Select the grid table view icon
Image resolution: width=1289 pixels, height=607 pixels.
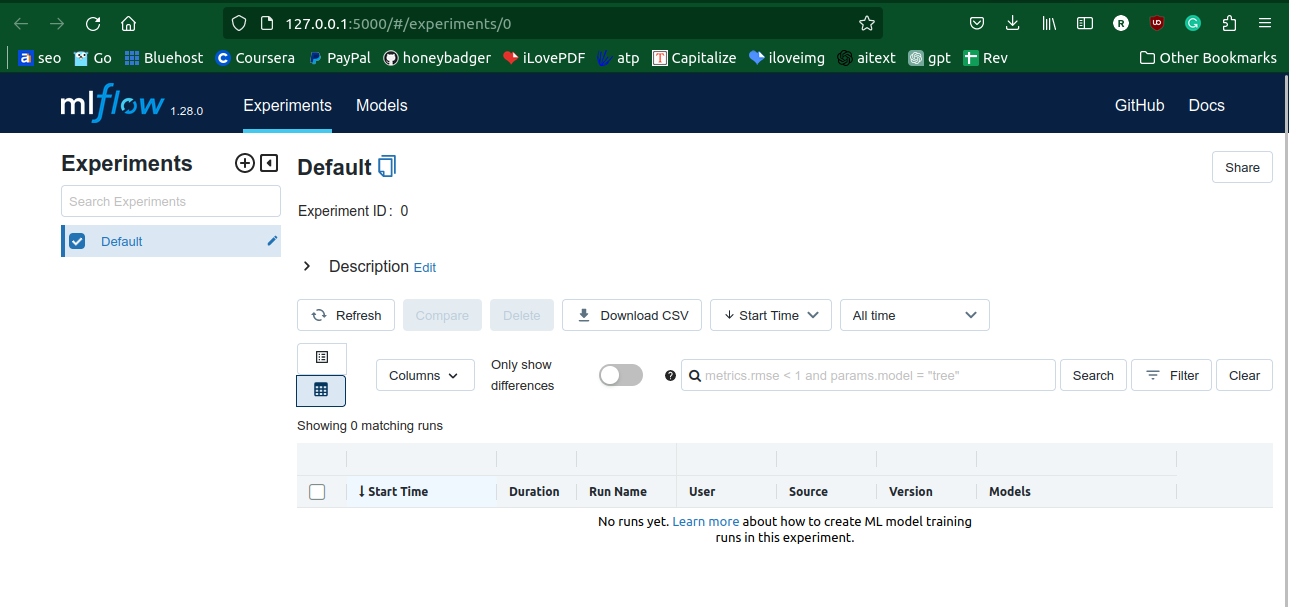pyautogui.click(x=321, y=390)
